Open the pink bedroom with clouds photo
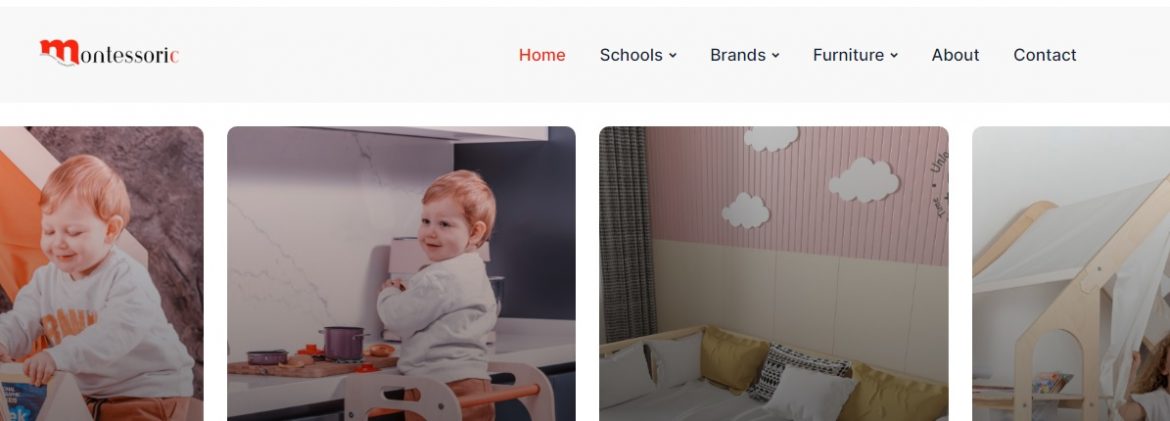 tap(774, 273)
